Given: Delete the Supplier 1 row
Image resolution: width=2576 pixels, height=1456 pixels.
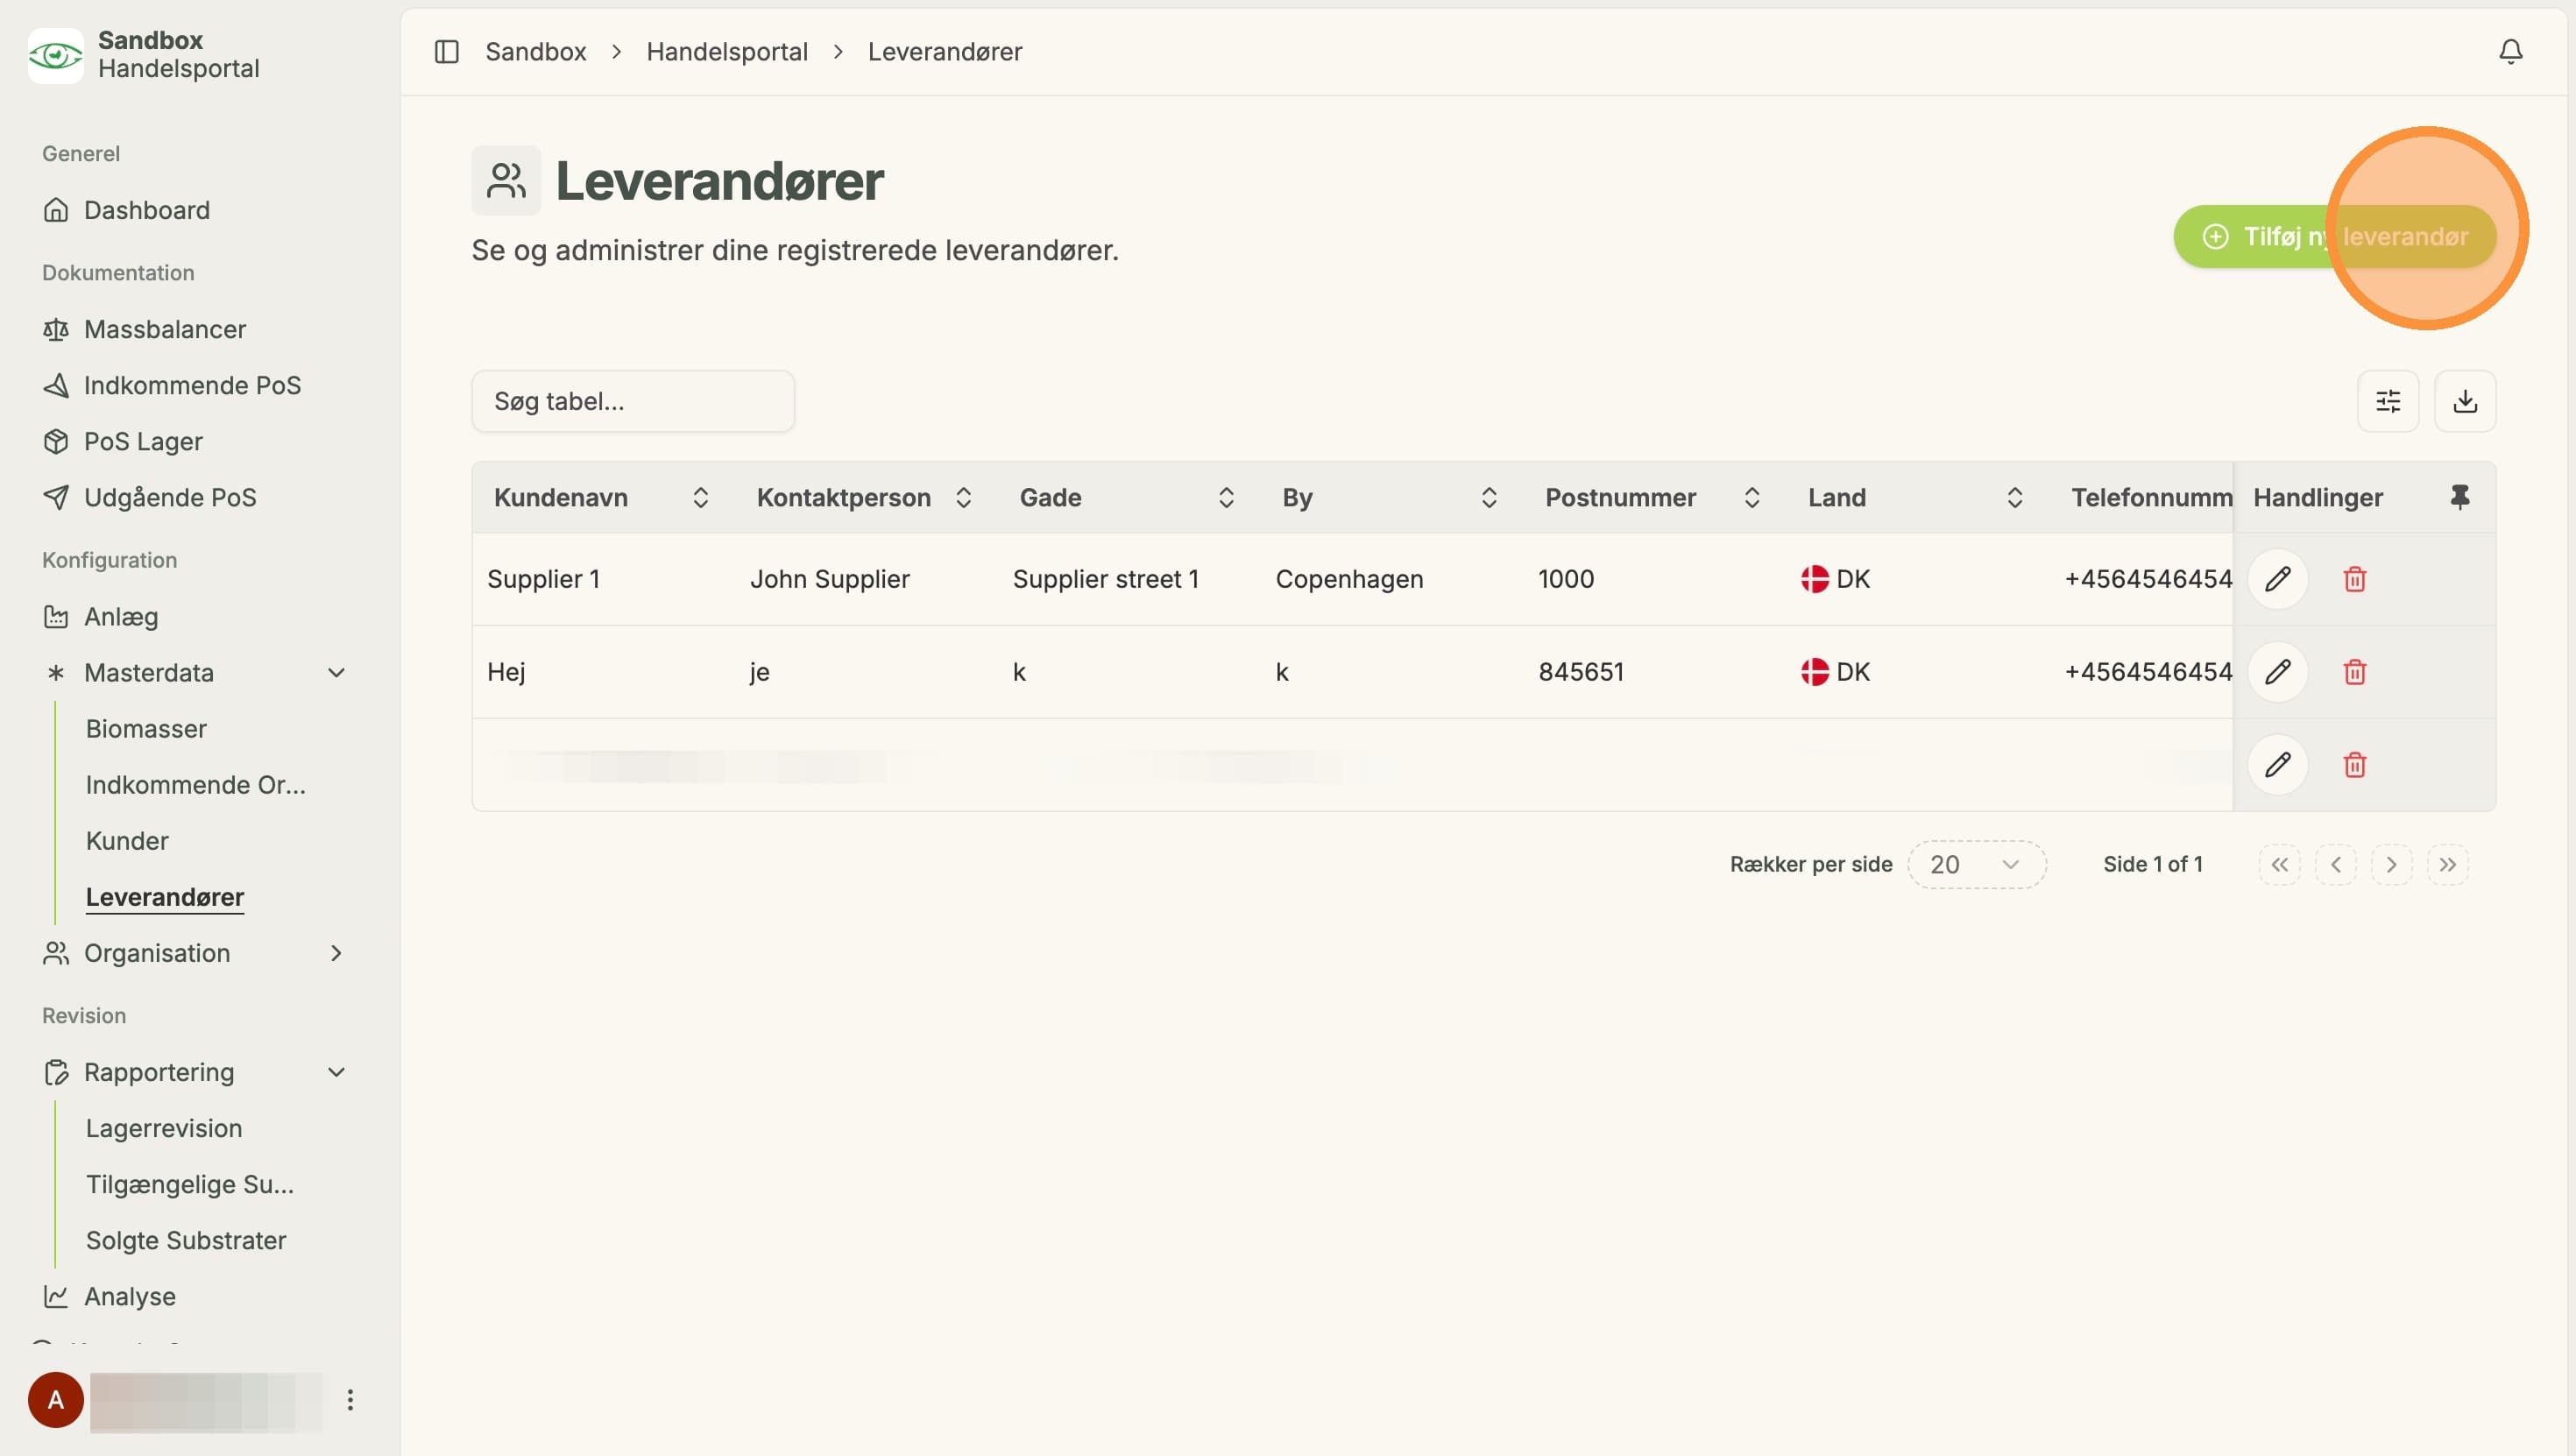Looking at the screenshot, I should pos(2355,579).
